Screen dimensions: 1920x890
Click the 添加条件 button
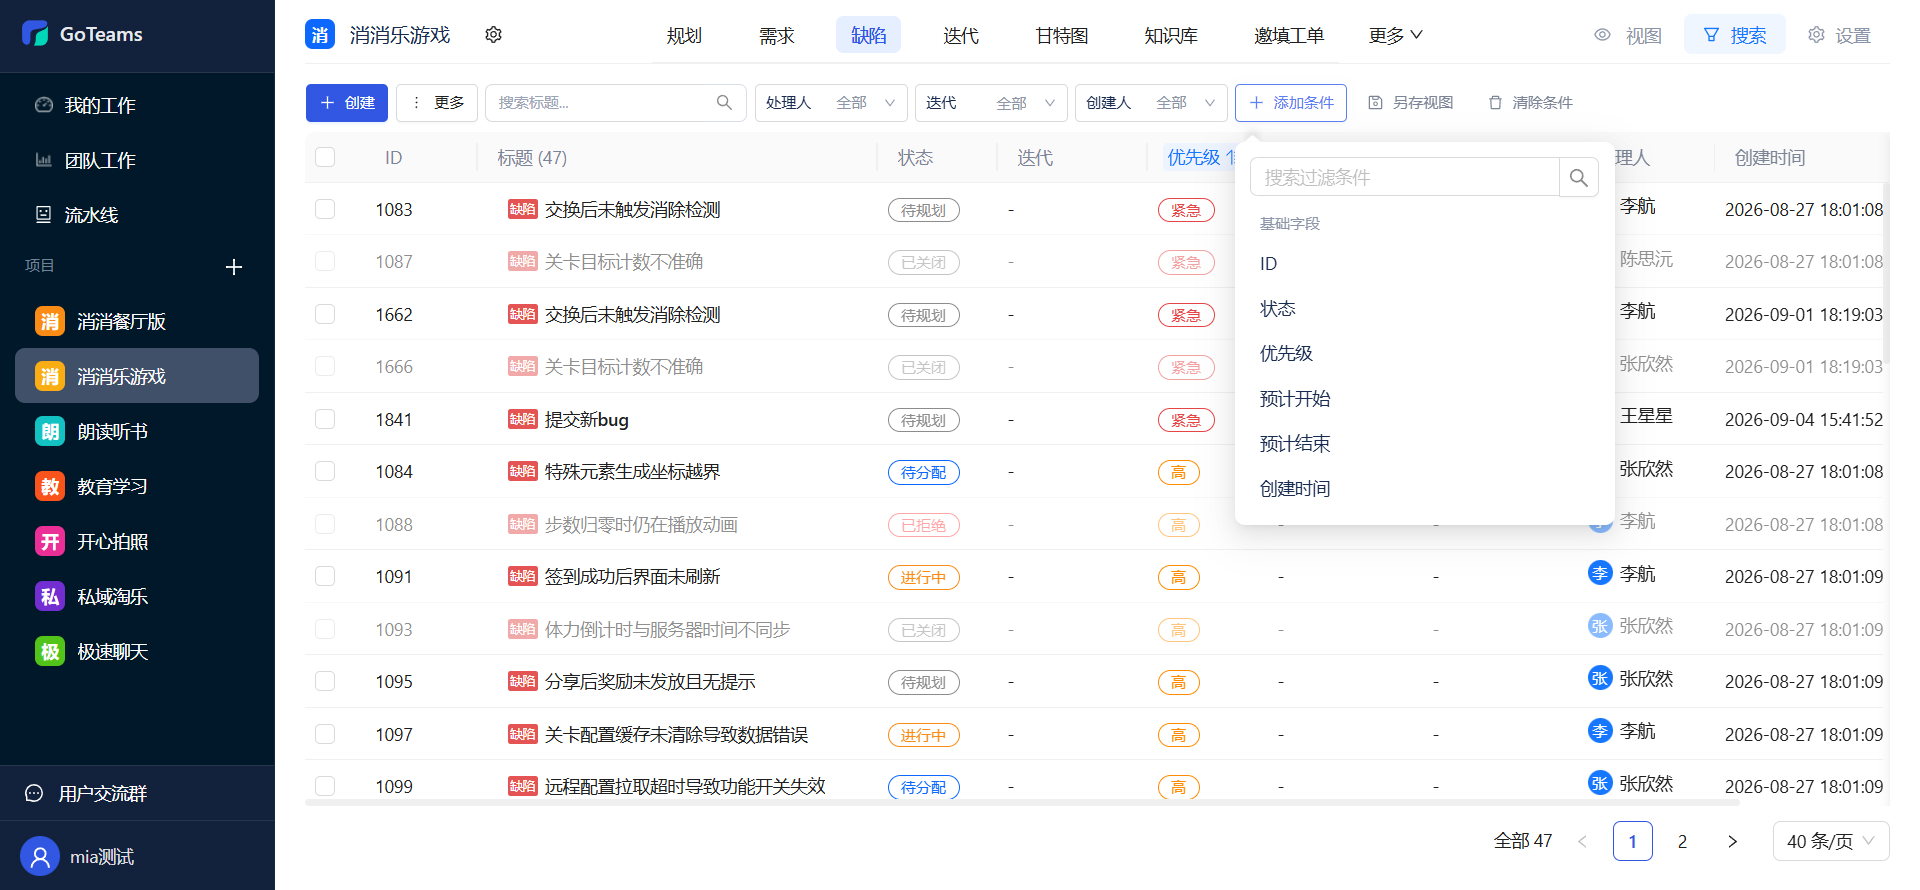[x=1291, y=103]
